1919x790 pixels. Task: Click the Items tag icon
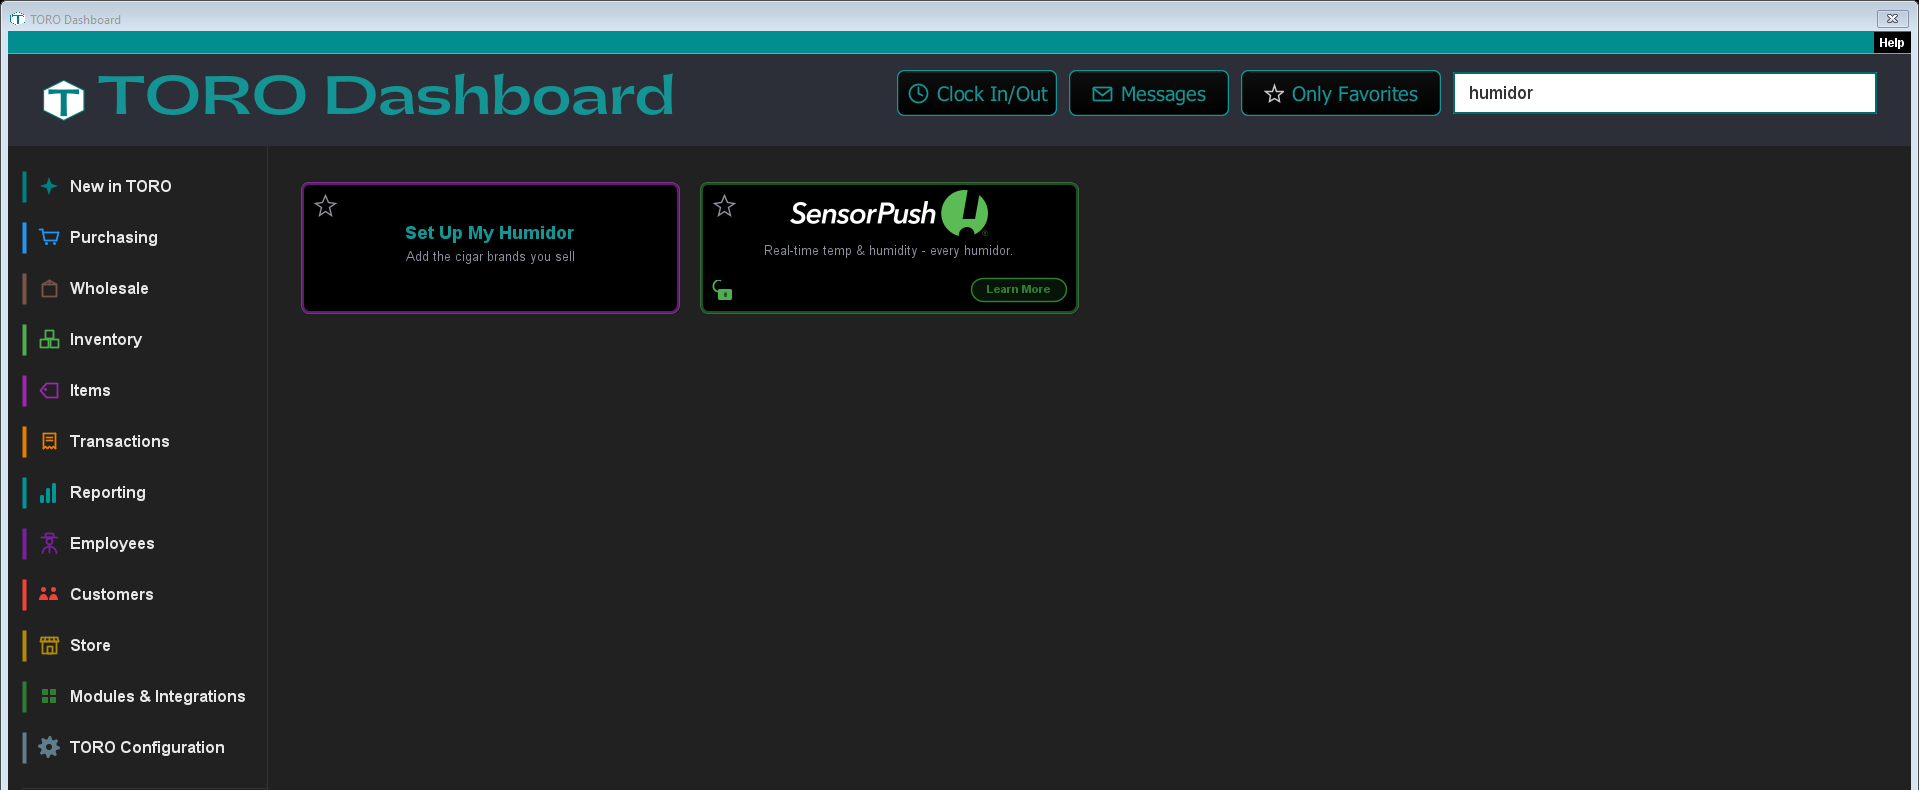49,390
